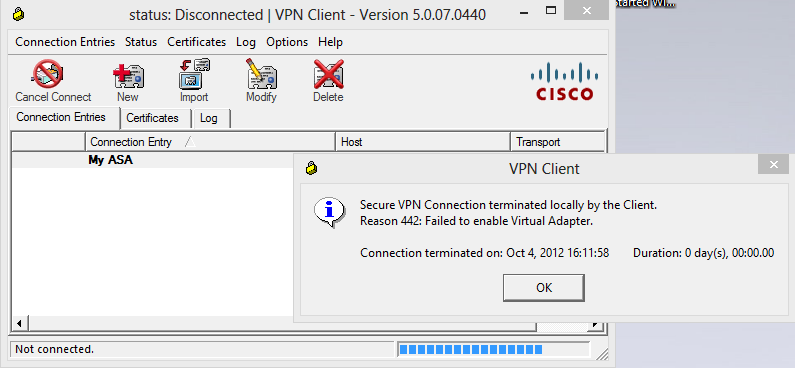Click the blue connection progress bar
This screenshot has height=368, width=795.
coord(471,349)
